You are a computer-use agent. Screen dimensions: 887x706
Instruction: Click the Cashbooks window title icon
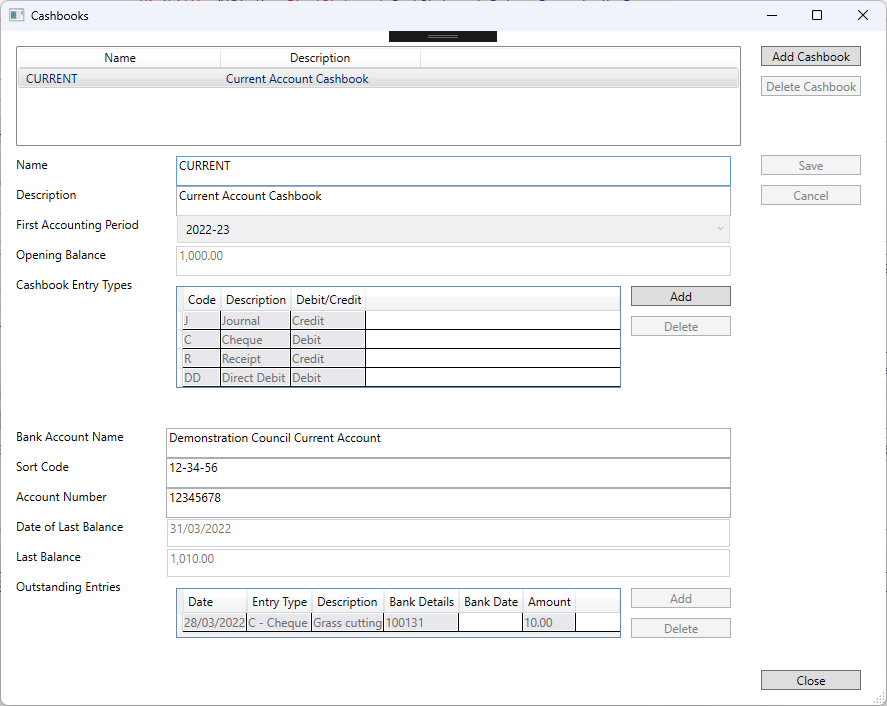point(16,15)
